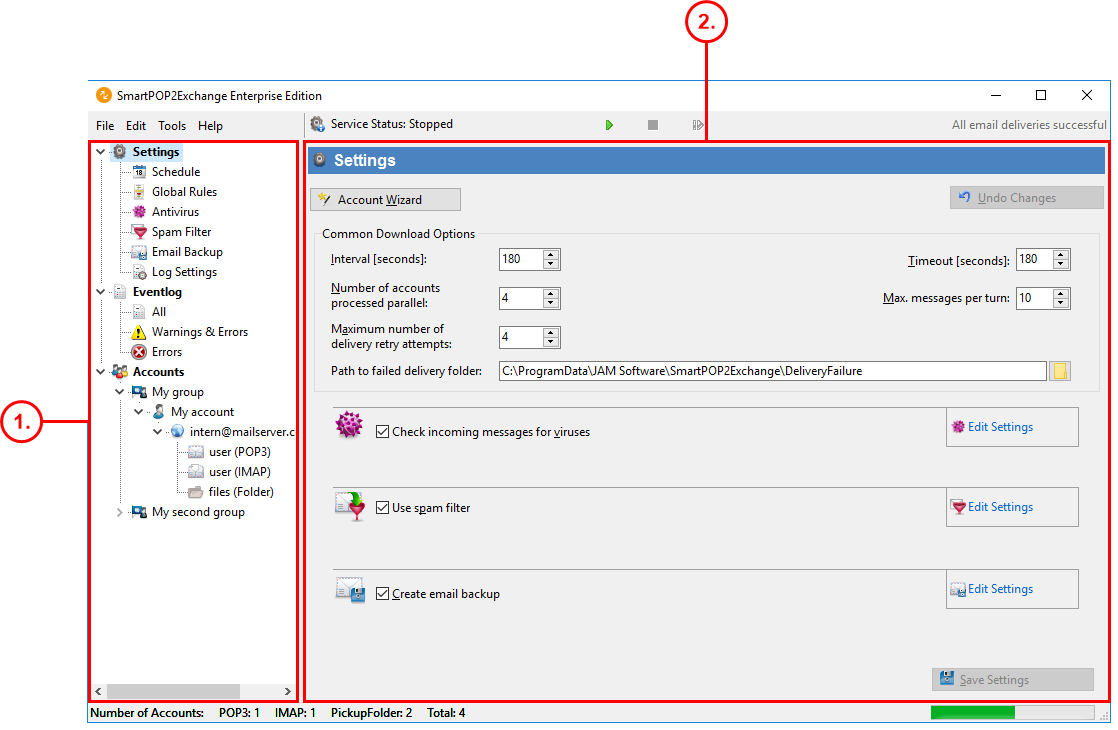This screenshot has width=1118, height=730.
Task: Click the user (IMAP) mailbox icon
Action: click(196, 471)
